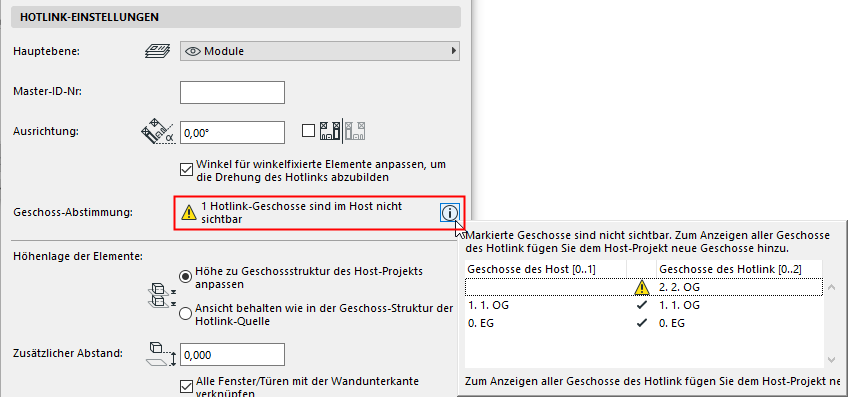Click the info icon for Geschoss-Abstimmung
The height and width of the screenshot is (397, 848).
[449, 213]
